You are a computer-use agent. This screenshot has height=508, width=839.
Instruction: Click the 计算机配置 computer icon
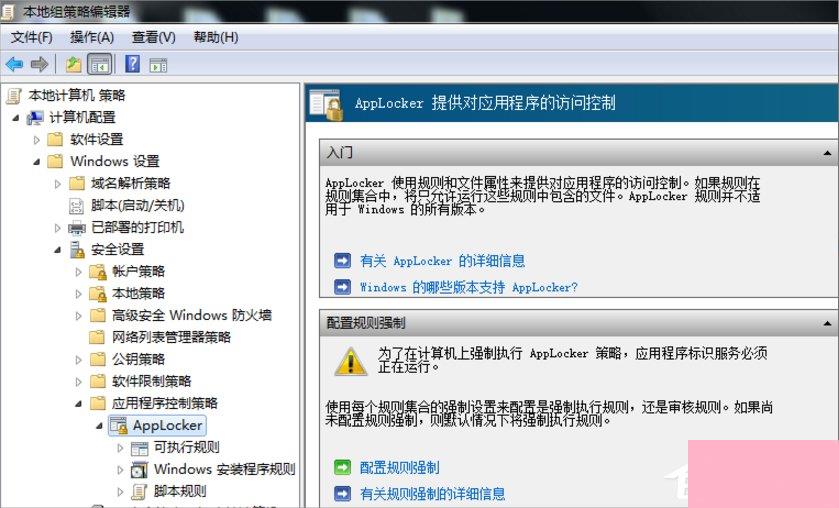[x=35, y=117]
